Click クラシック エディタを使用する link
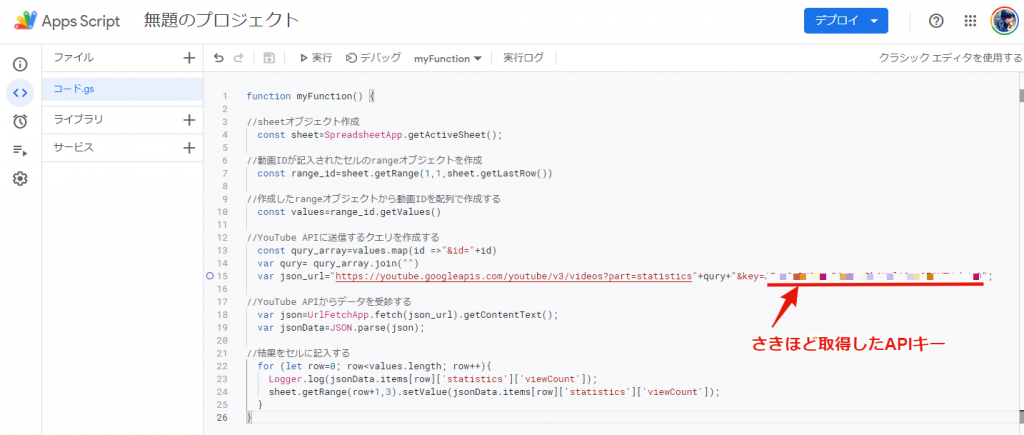 [949, 59]
